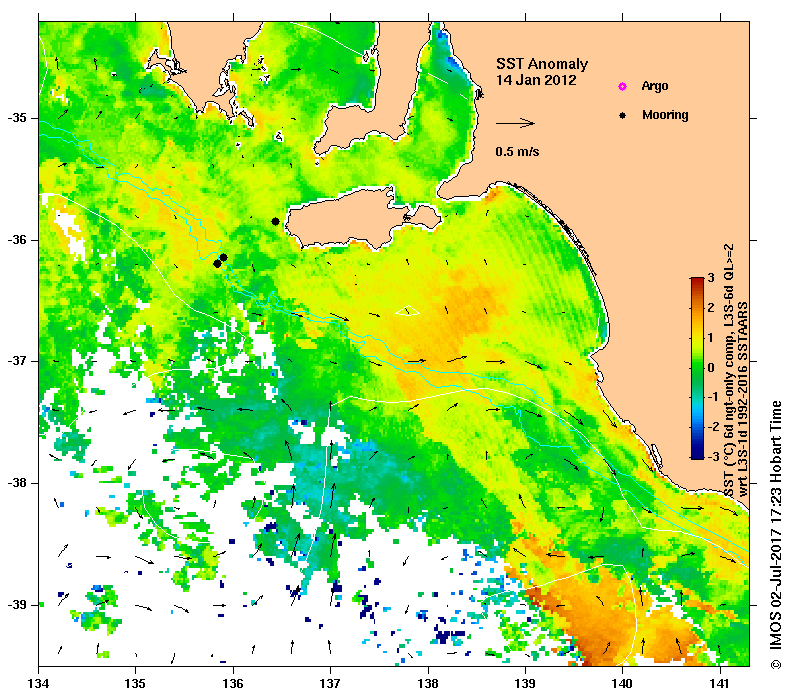Click the colorbar value -3 label
This screenshot has height=700, width=791.
coord(711,457)
